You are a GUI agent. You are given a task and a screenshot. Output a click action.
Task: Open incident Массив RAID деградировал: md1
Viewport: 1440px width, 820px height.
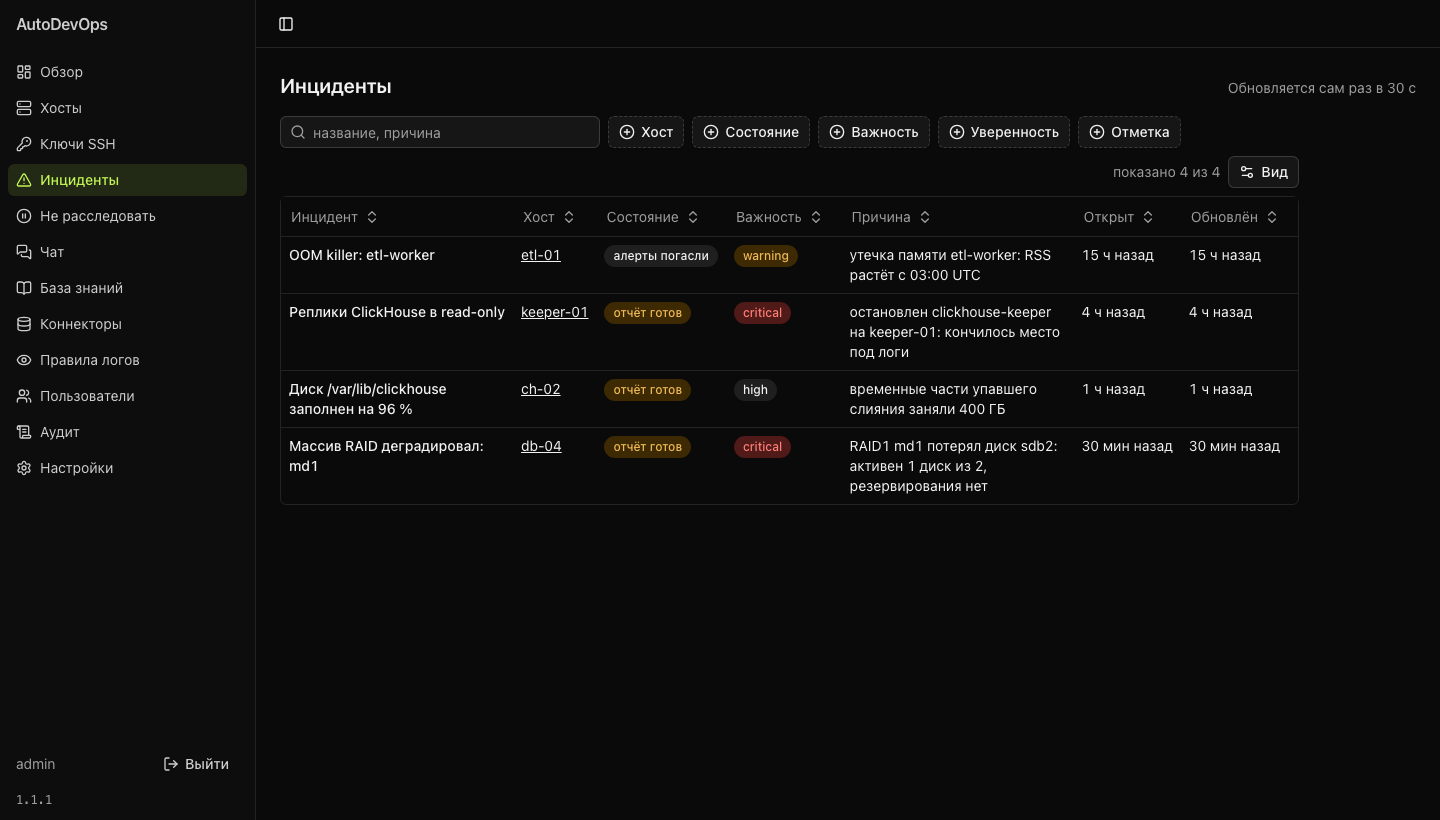(386, 456)
